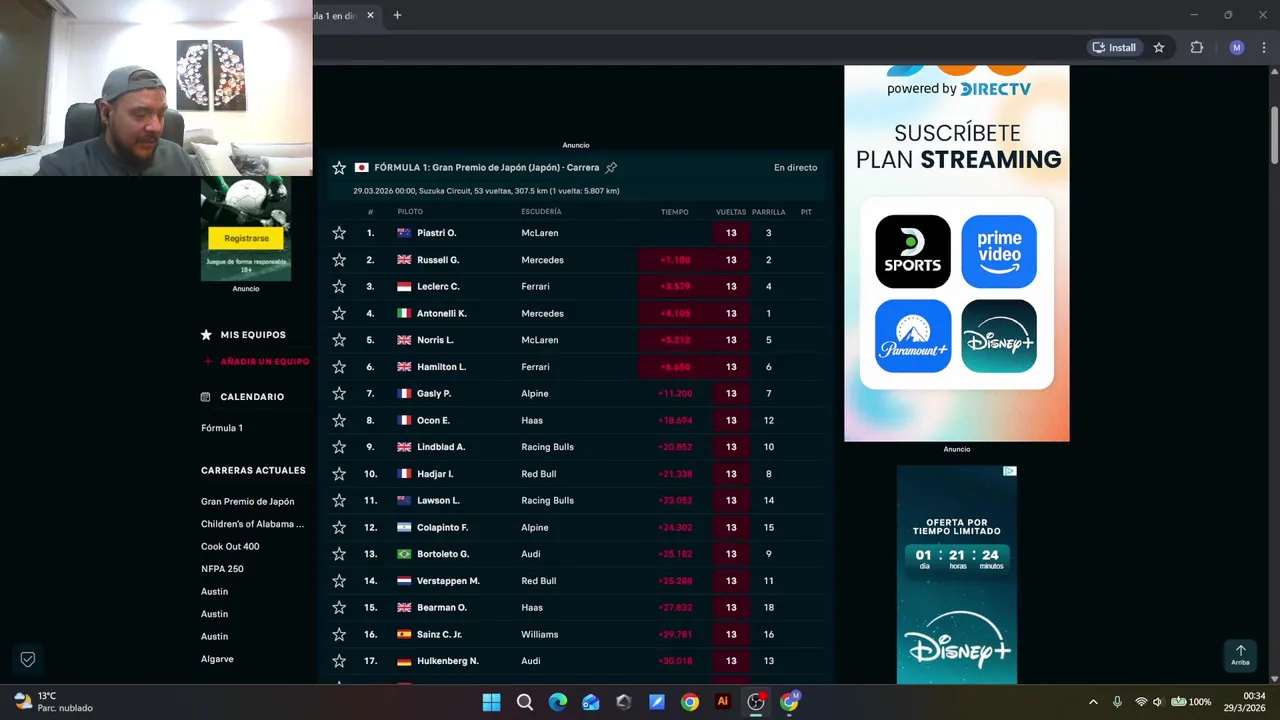
Task: Open privacy shield icon at bottom left
Action: pyautogui.click(x=28, y=659)
